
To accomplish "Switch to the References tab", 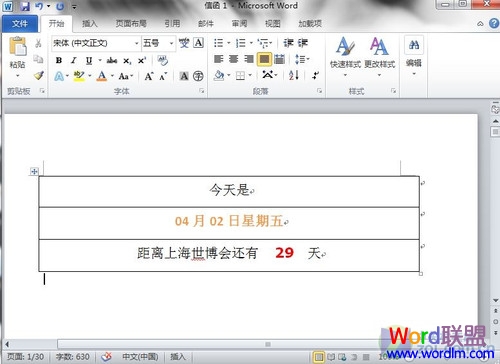I will click(172, 24).
